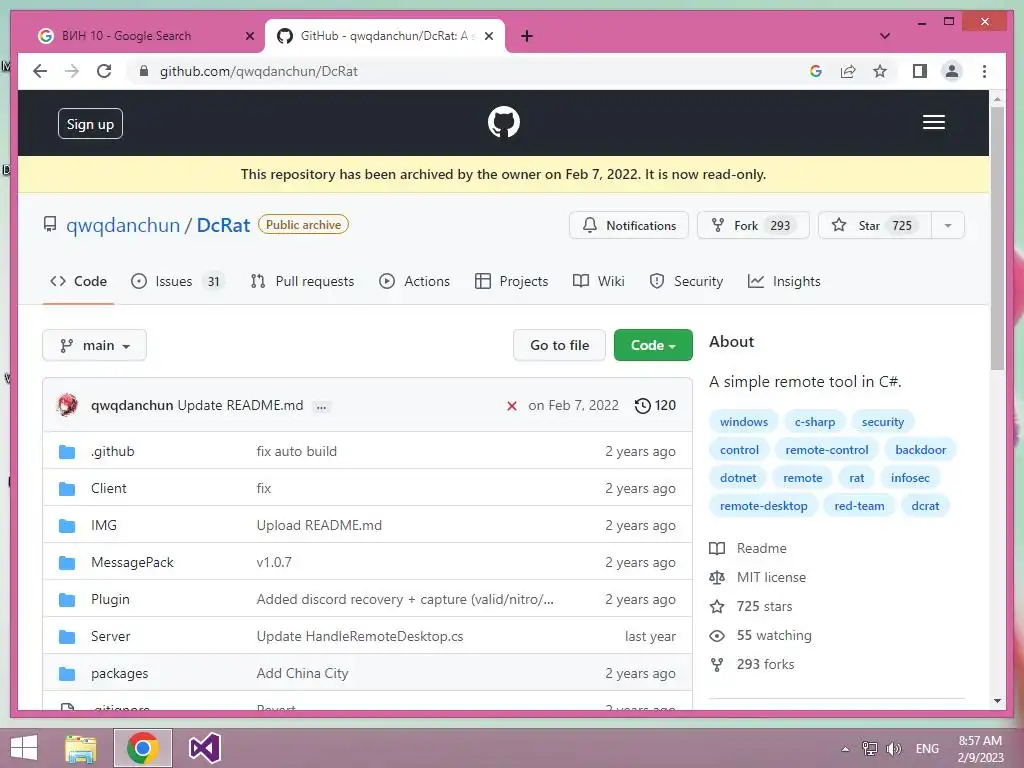Screen dimensions: 1024x768
Task: Open the Issues tab
Action: pos(177,281)
